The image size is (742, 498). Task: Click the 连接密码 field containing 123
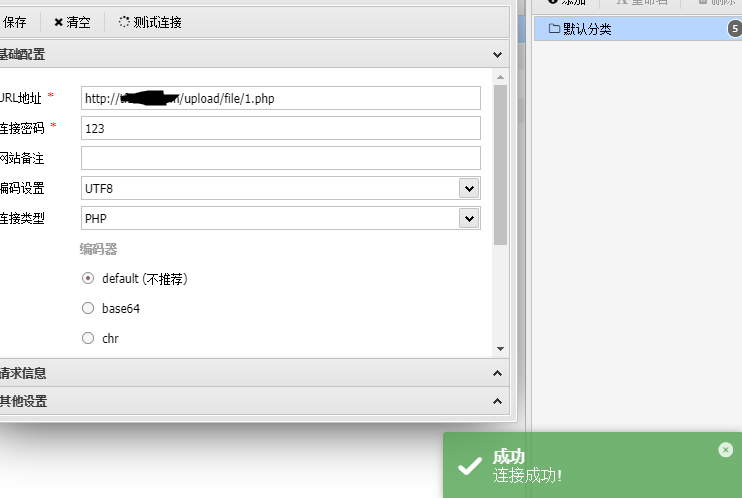pyautogui.click(x=281, y=128)
